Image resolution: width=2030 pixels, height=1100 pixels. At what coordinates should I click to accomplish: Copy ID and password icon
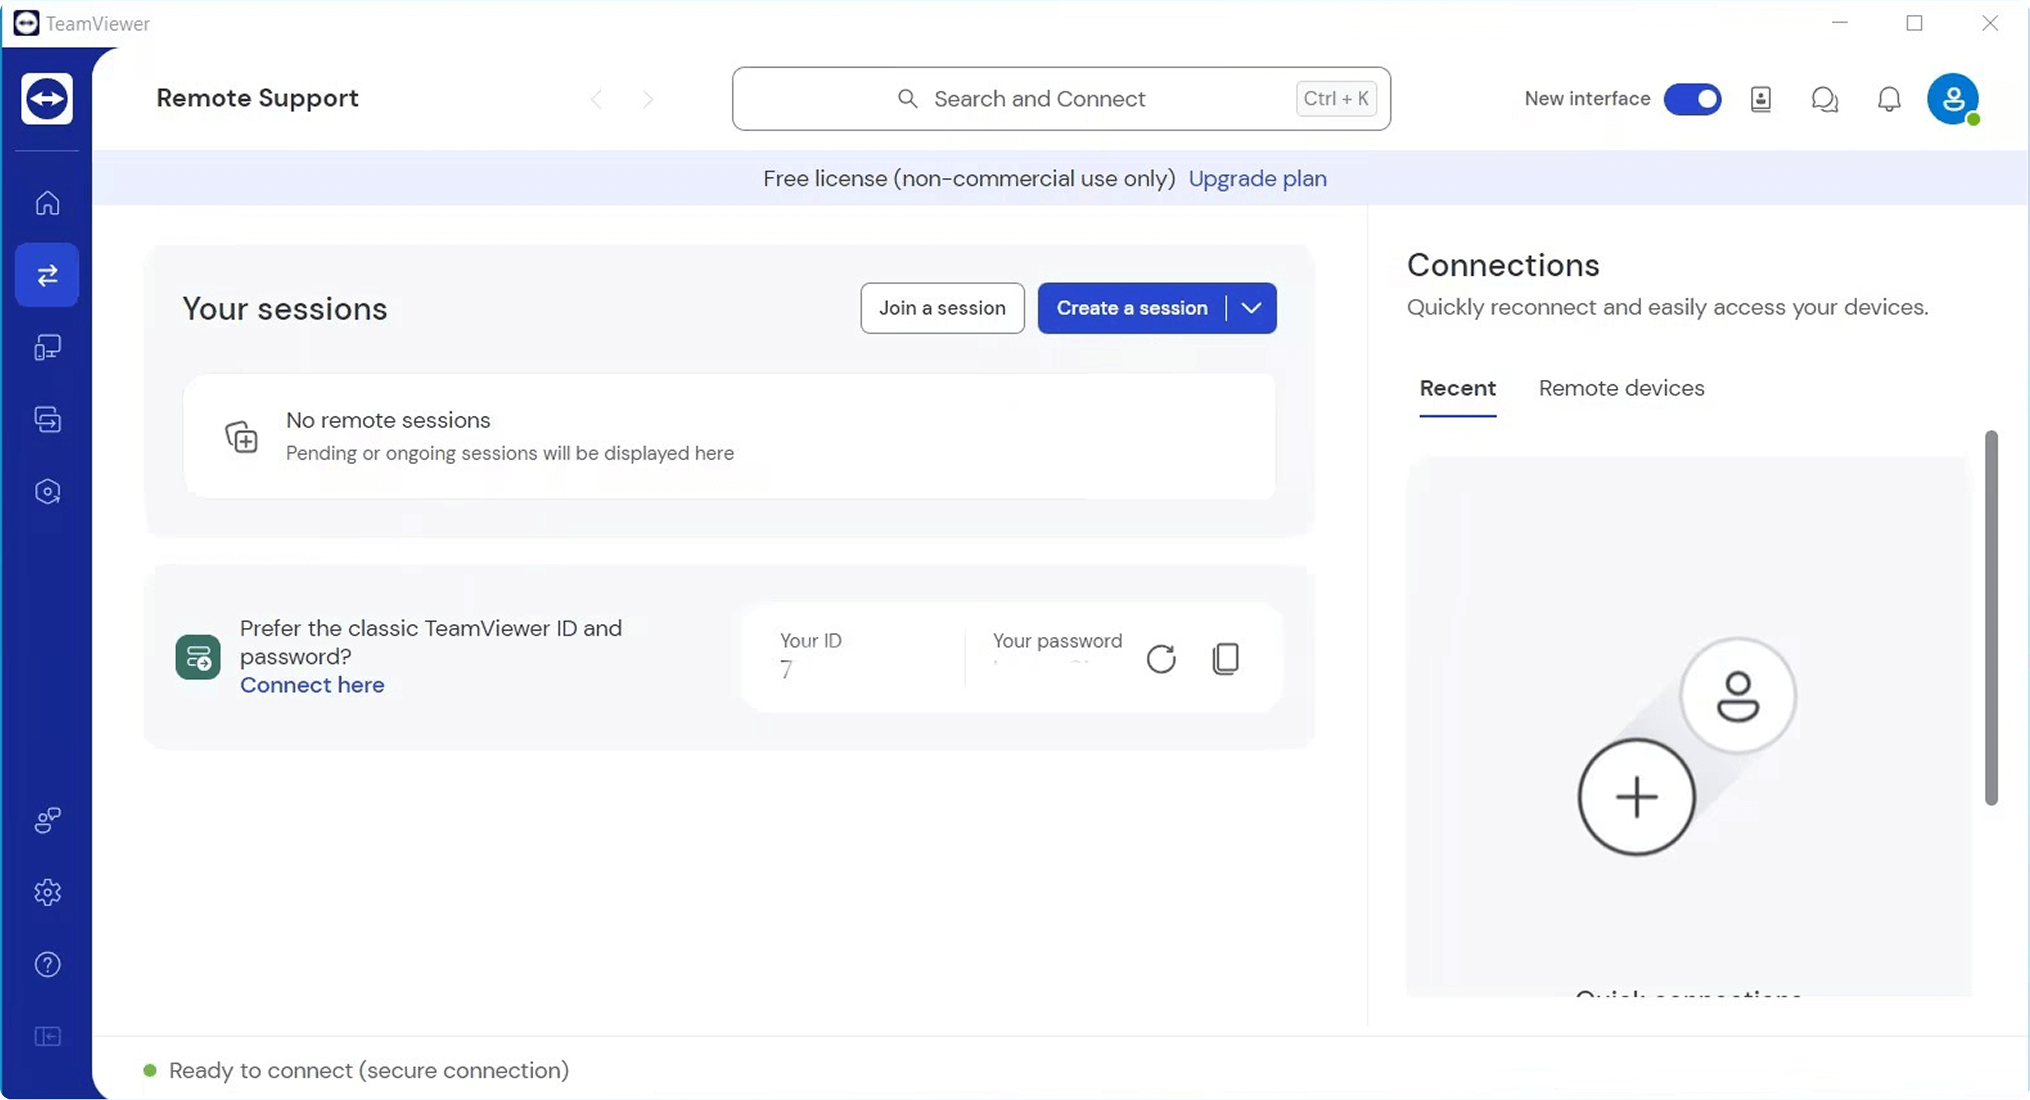tap(1226, 658)
